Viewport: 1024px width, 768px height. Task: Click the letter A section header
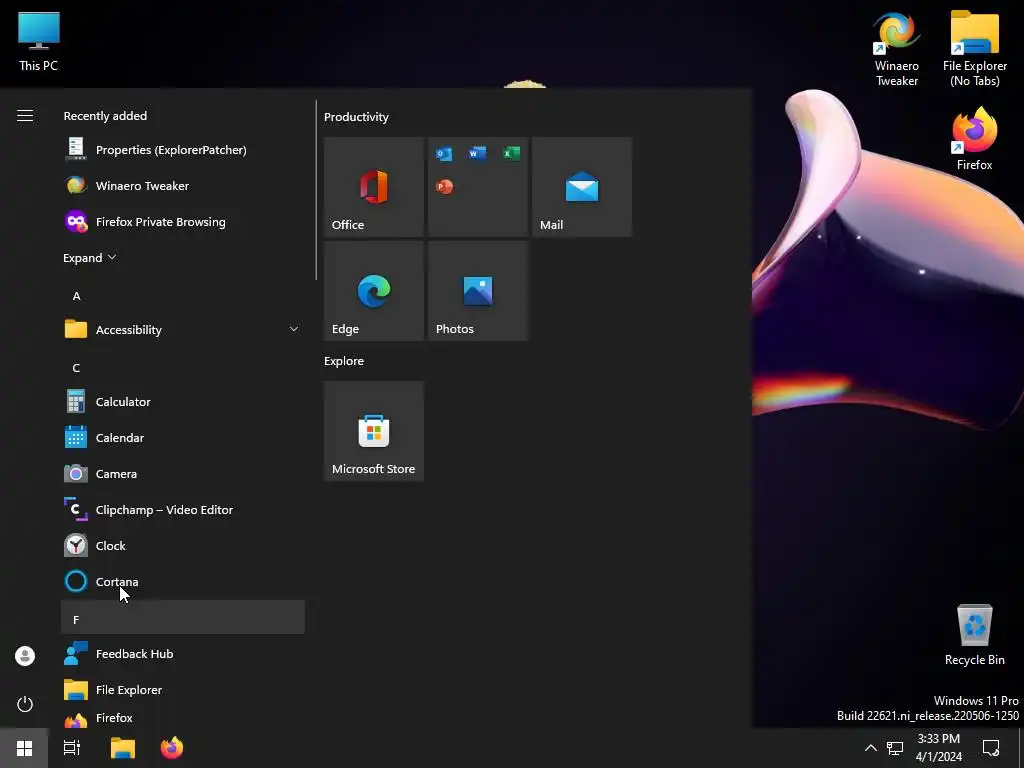pyautogui.click(x=183, y=296)
